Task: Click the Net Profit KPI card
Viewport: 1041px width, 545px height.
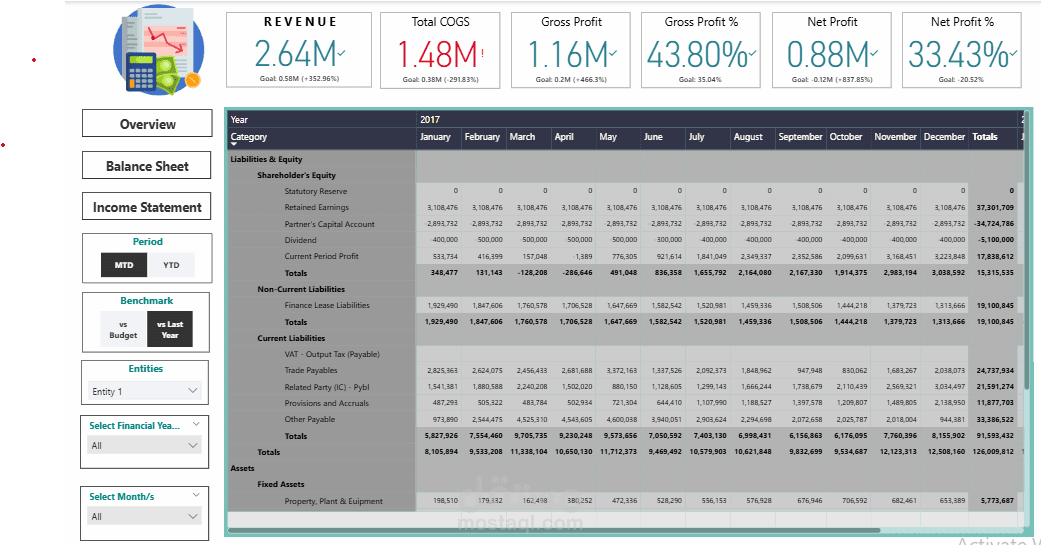Action: pyautogui.click(x=832, y=50)
